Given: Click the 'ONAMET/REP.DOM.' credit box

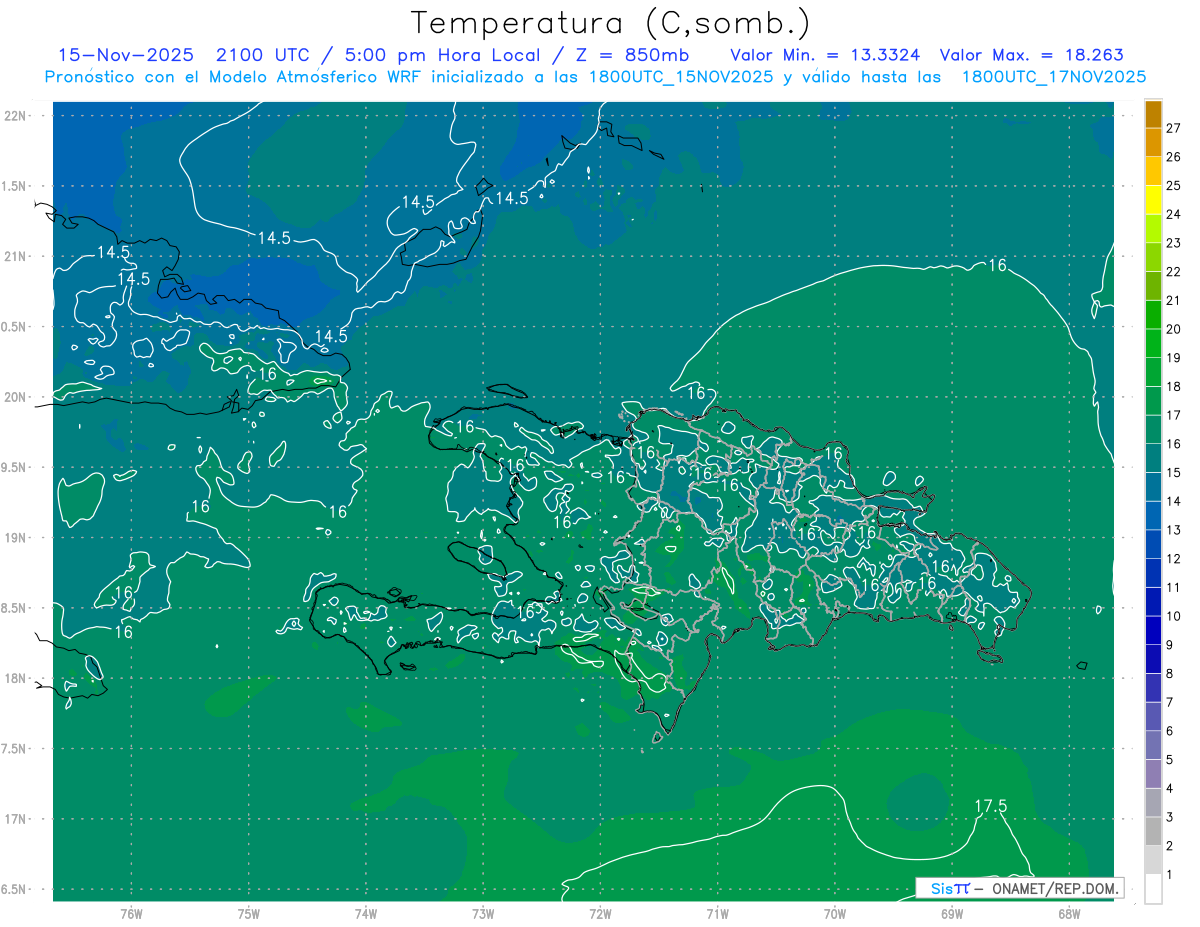Looking at the screenshot, I should coord(1020,888).
